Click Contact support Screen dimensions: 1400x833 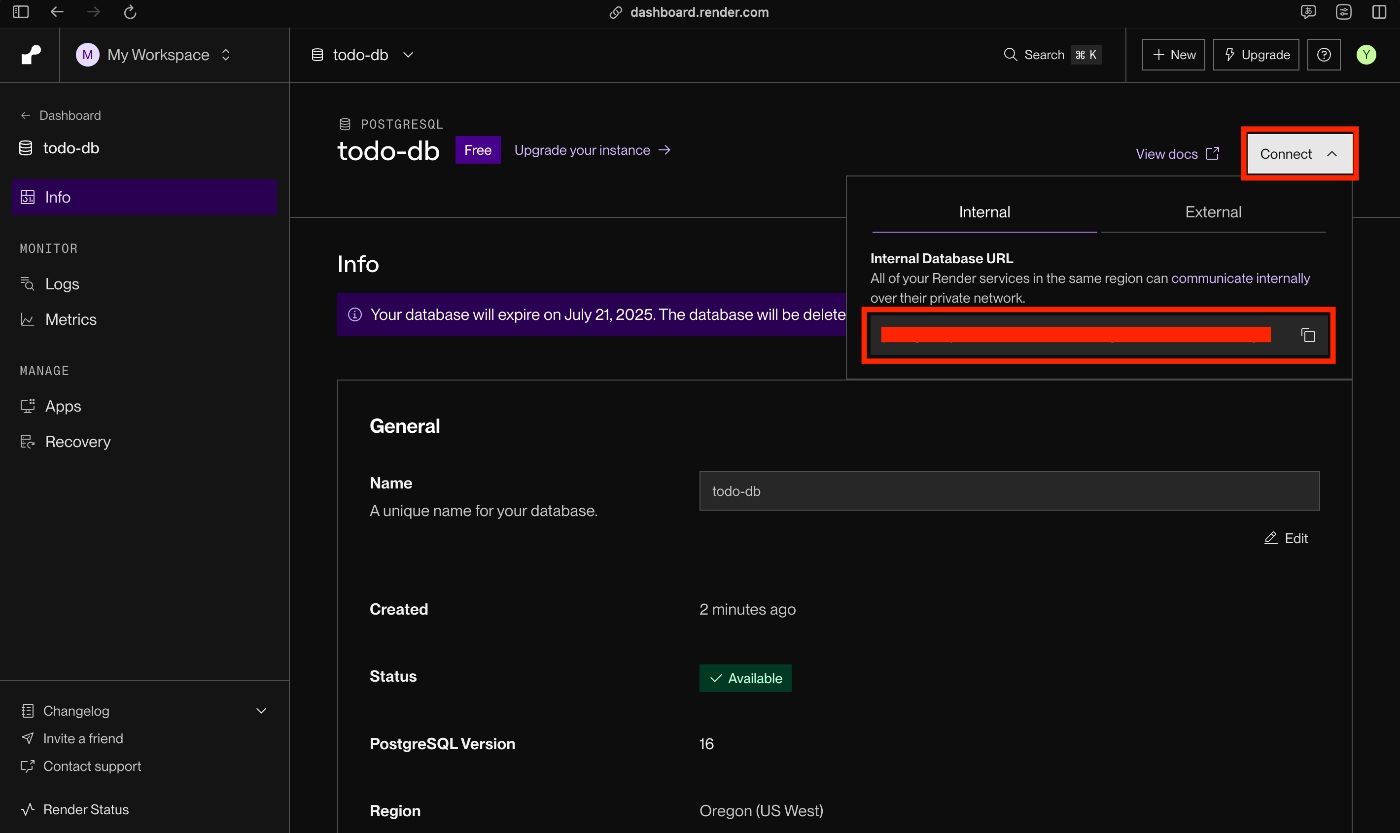click(x=92, y=767)
